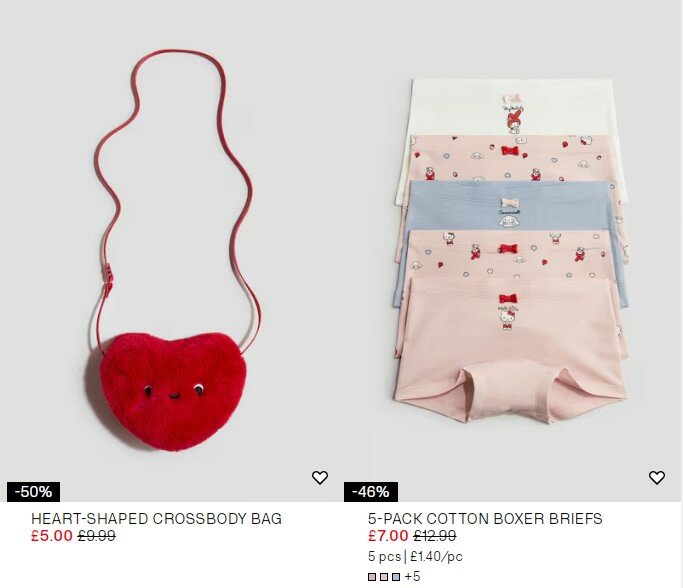
Task: Click the crossed-out £9.99 price
Action: click(96, 536)
